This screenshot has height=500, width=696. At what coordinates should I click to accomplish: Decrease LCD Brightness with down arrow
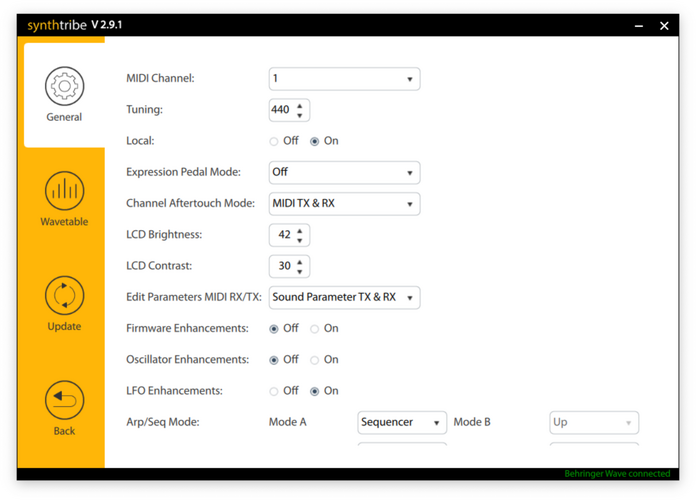point(300,241)
